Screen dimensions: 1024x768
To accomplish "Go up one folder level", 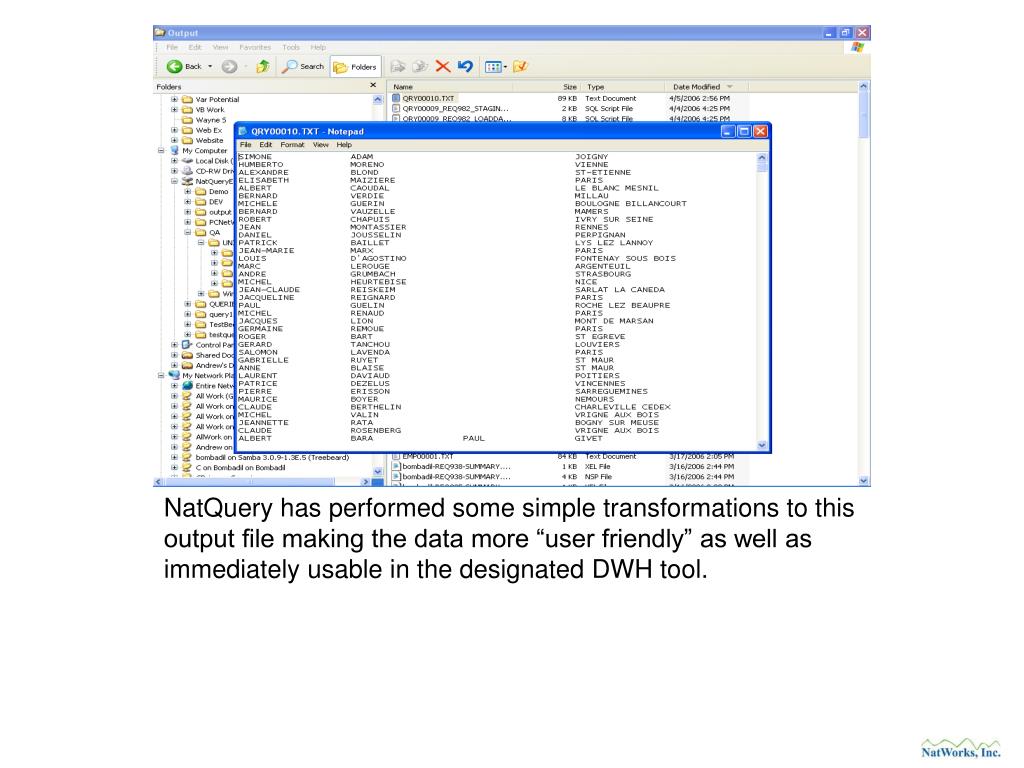I will [x=263, y=66].
